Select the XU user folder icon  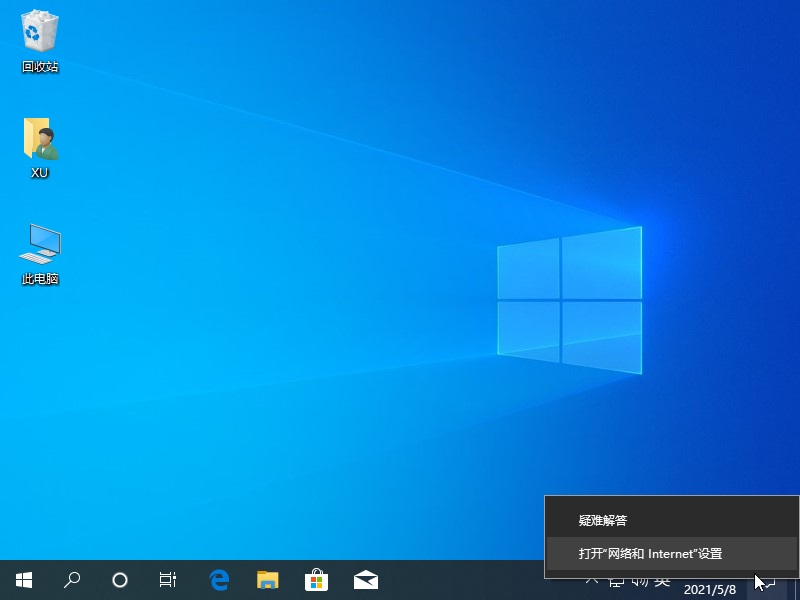(40, 147)
